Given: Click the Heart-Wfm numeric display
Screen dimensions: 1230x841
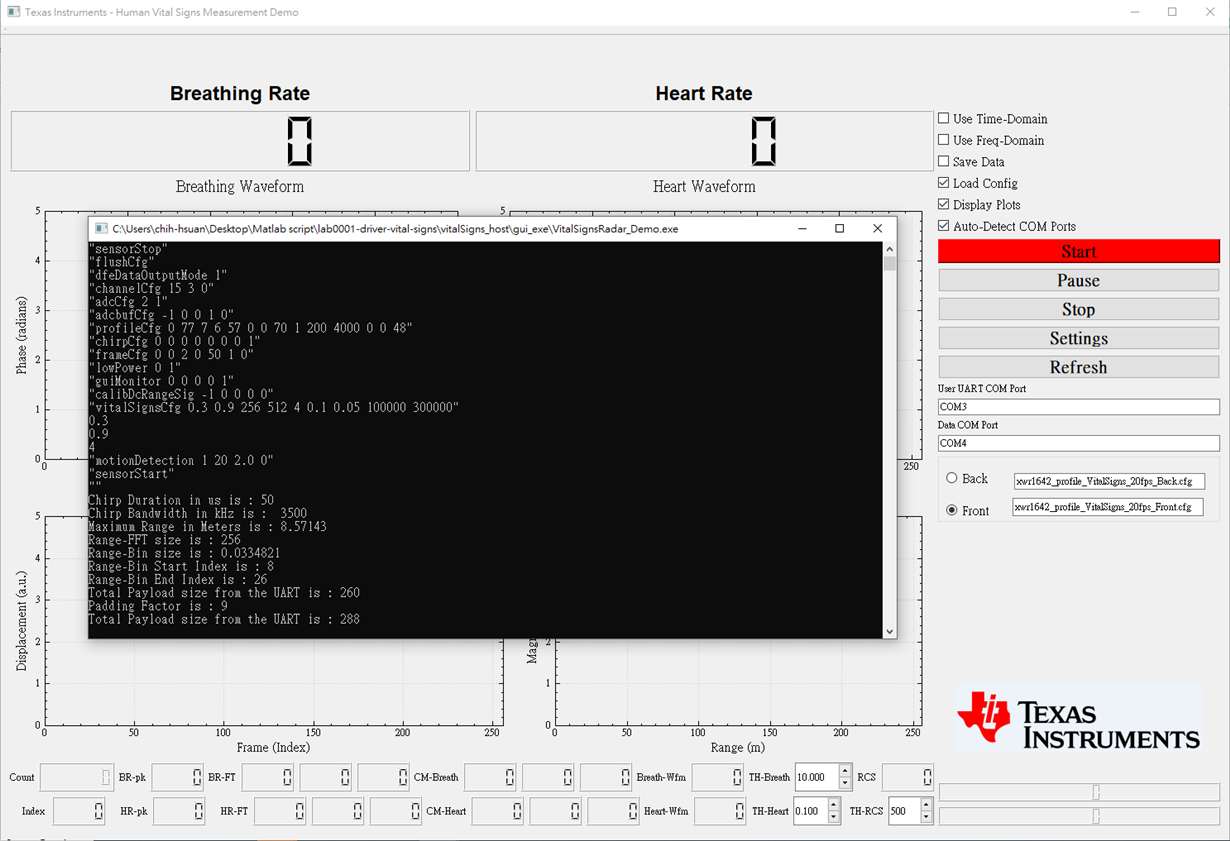Looking at the screenshot, I should click(720, 811).
